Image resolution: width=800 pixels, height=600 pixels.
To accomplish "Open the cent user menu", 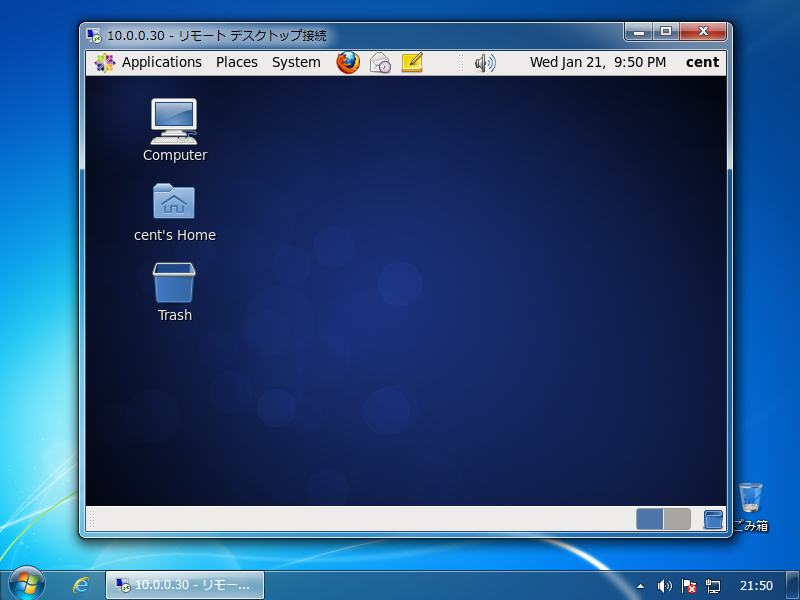I will point(702,62).
